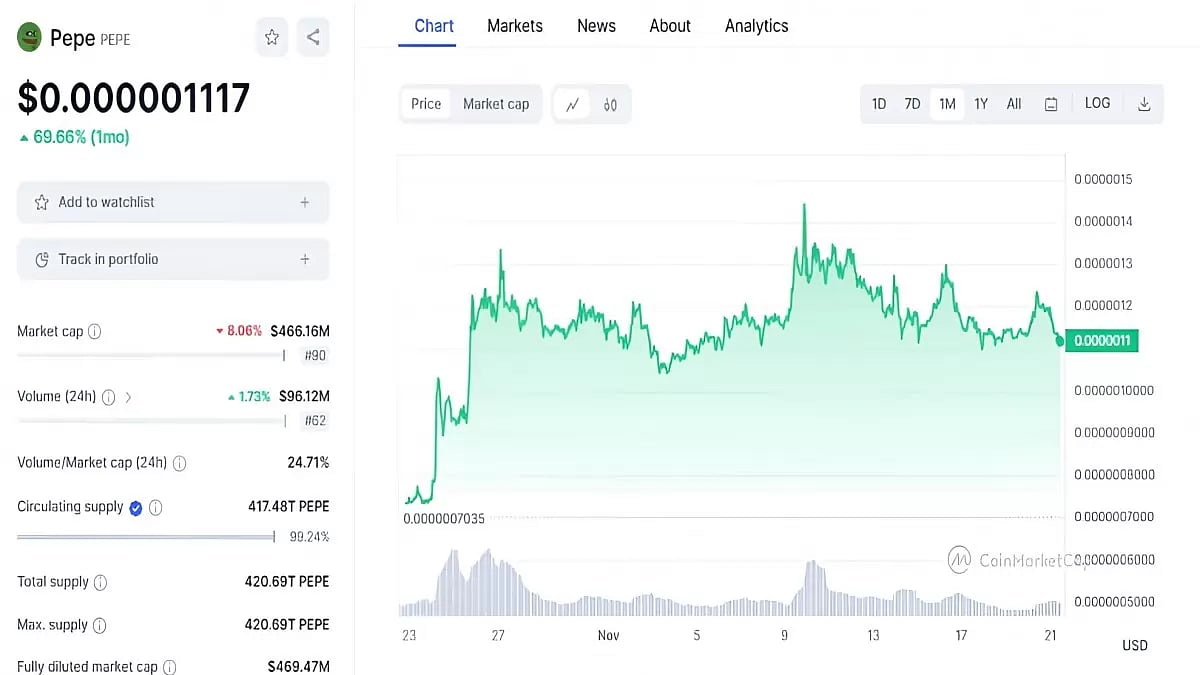Enable logarithmic scale with LOG button

pos(1097,103)
